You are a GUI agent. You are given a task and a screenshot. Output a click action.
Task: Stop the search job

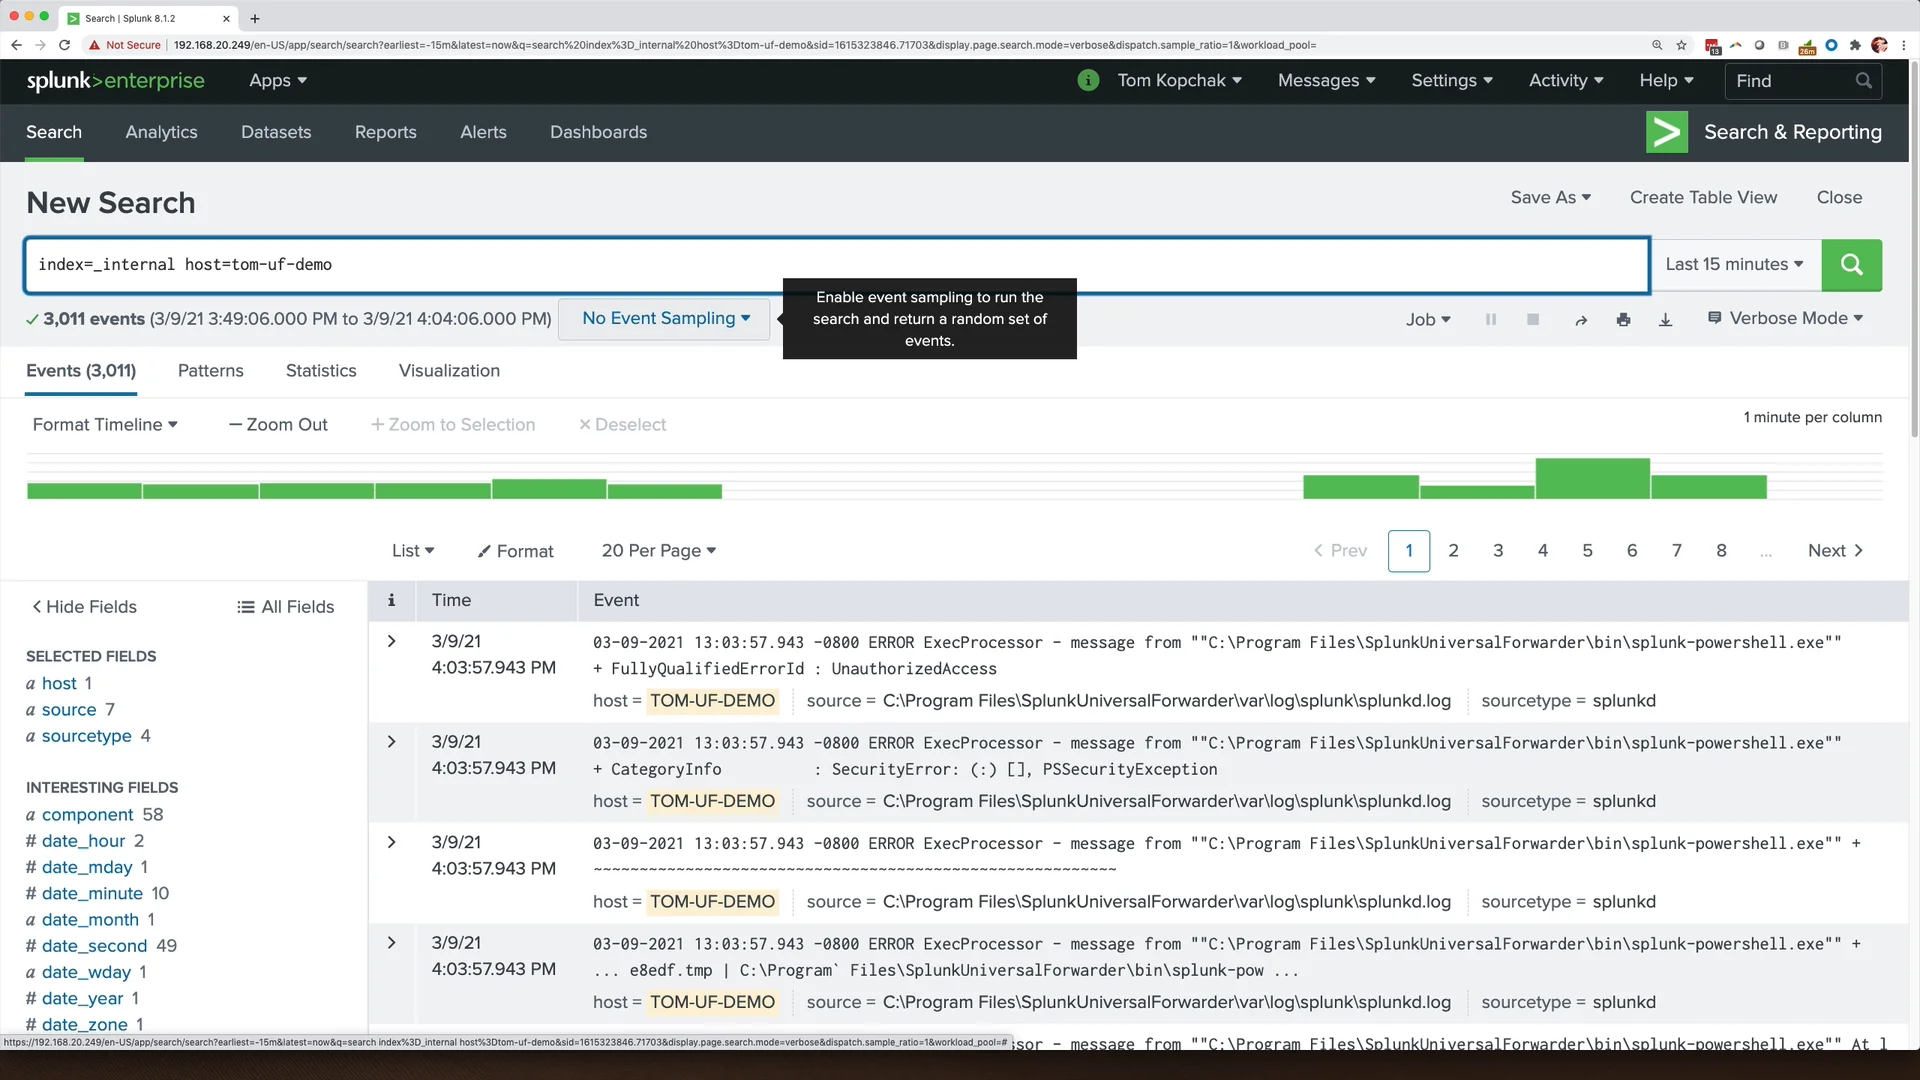point(1532,320)
